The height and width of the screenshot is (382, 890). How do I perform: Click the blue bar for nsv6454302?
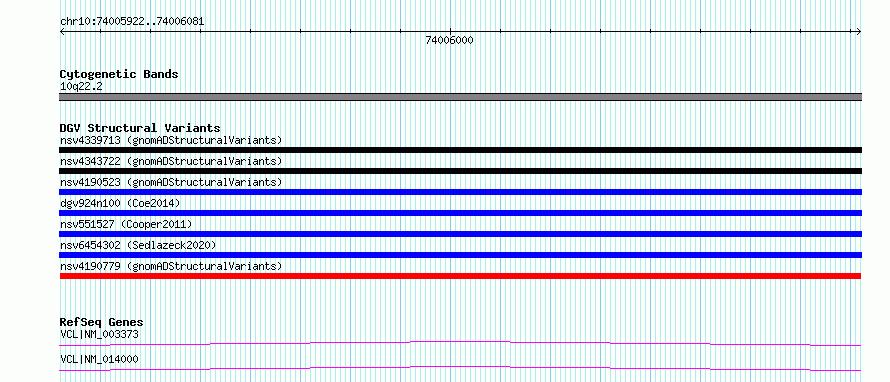point(460,255)
